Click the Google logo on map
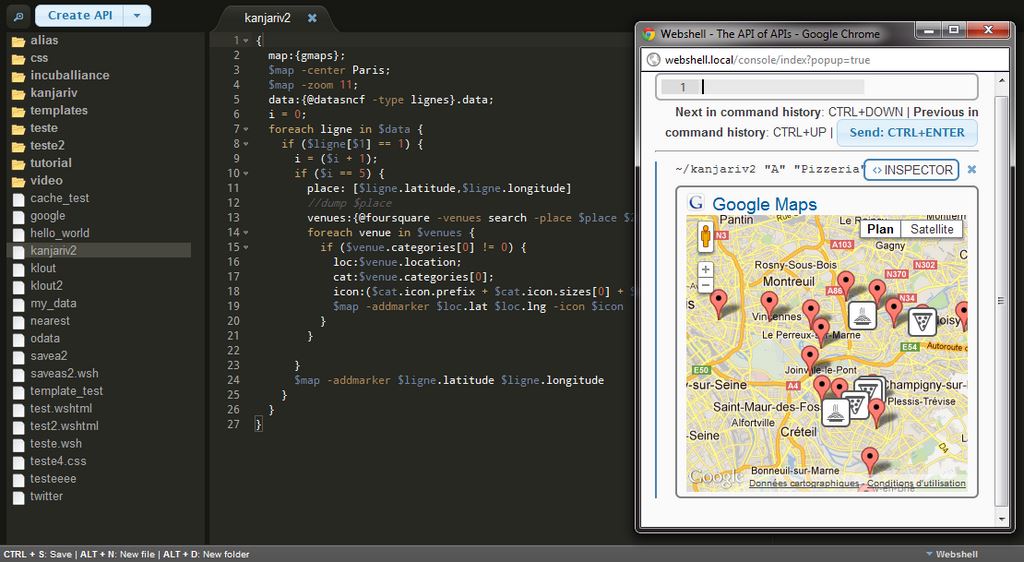 (x=716, y=477)
